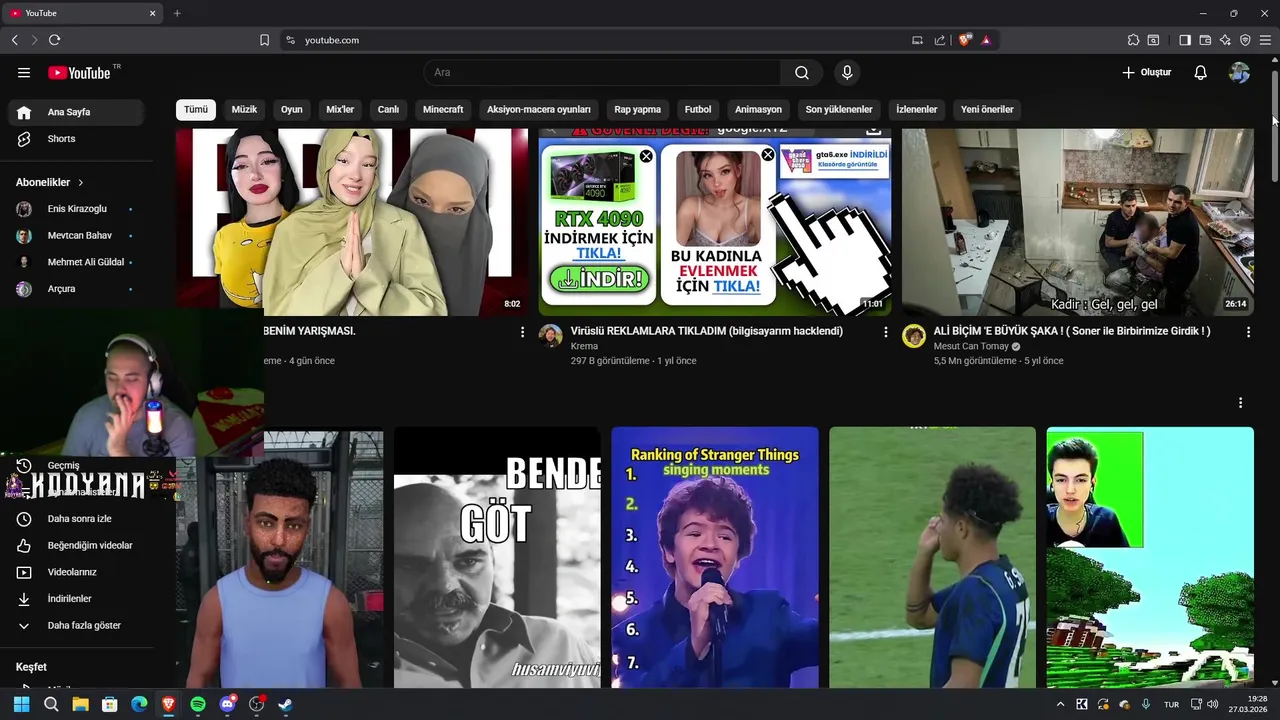This screenshot has height=720, width=1280.
Task: Toggle the browser sidebar panel
Action: tap(1184, 40)
